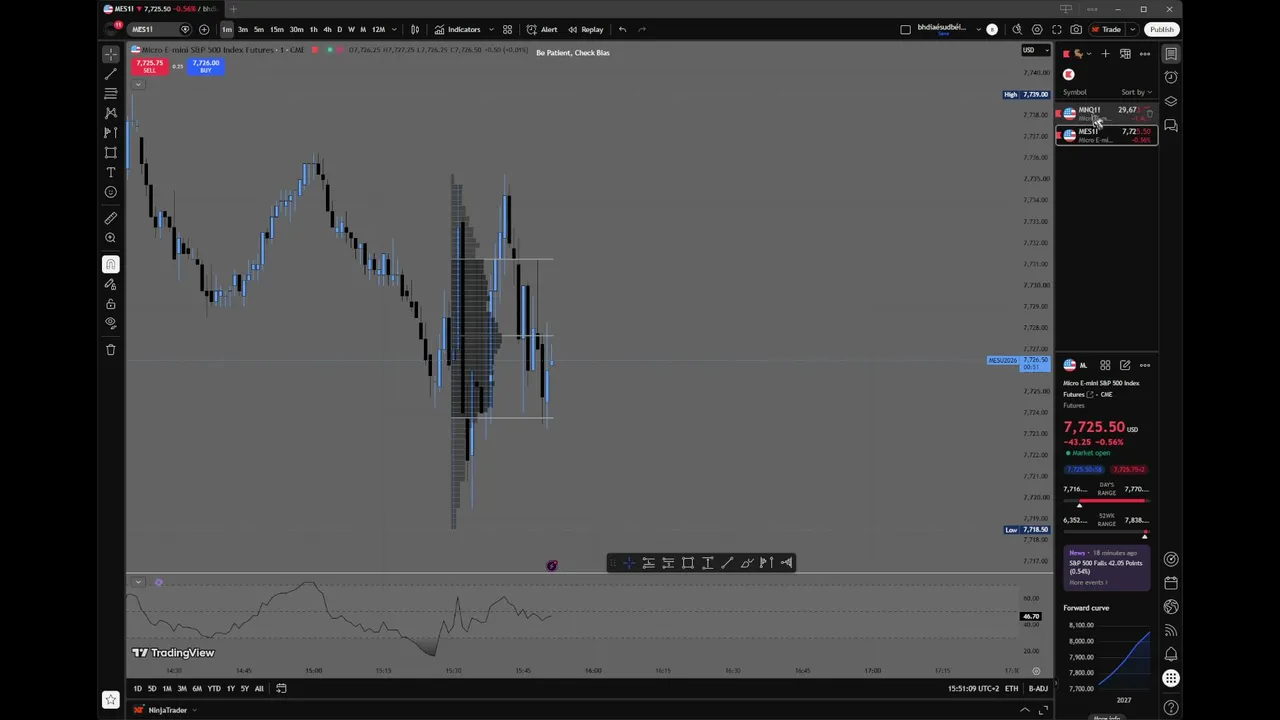This screenshot has height=720, width=1280.
Task: Take a chart snapshot with camera
Action: (x=1076, y=29)
